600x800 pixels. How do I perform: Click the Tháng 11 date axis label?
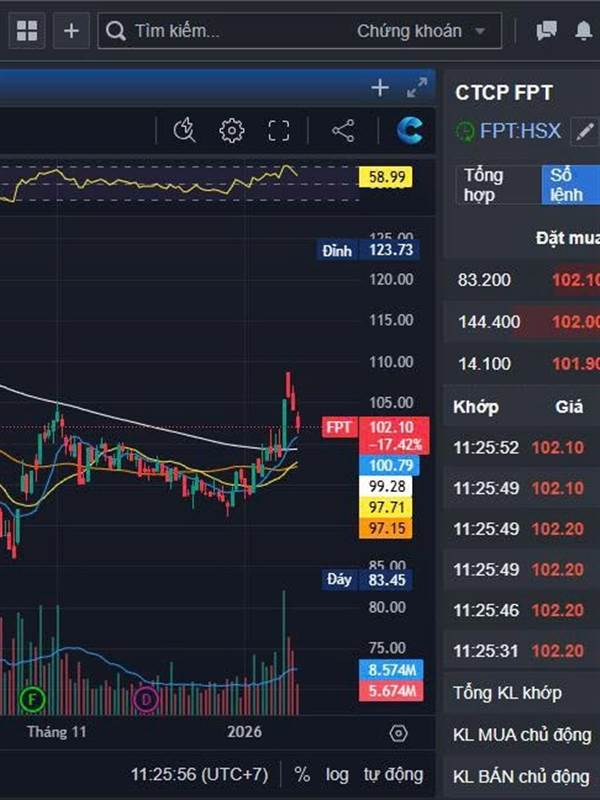coord(57,732)
